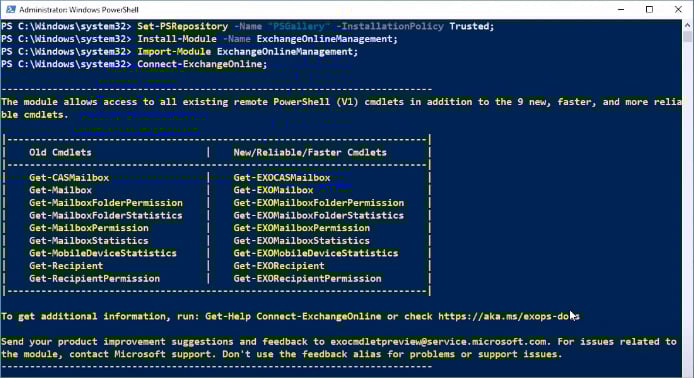Click 'Get-EXOMailboxStatistics' entry
The width and height of the screenshot is (694, 378).
(x=301, y=241)
